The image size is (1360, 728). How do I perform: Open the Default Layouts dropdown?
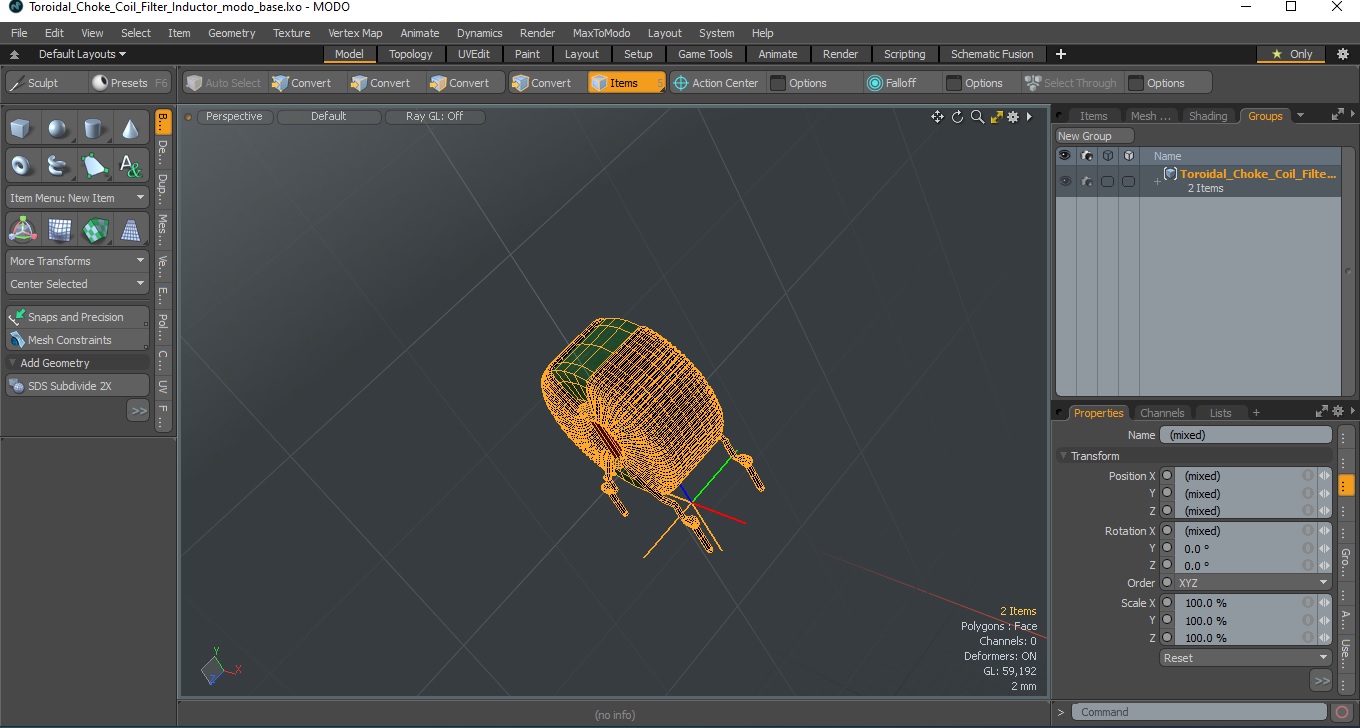coord(82,54)
